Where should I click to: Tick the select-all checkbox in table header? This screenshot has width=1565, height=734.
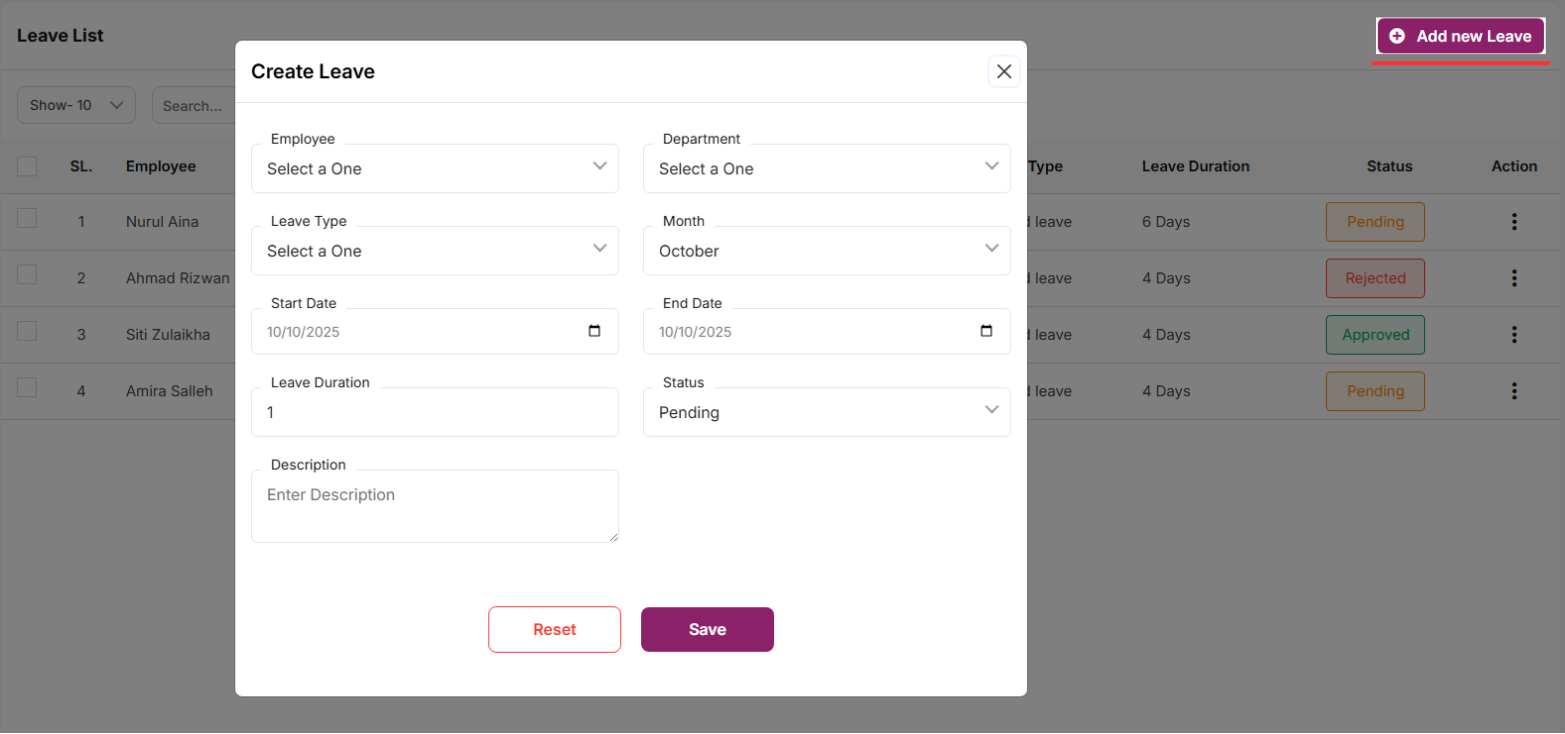pyautogui.click(x=27, y=166)
